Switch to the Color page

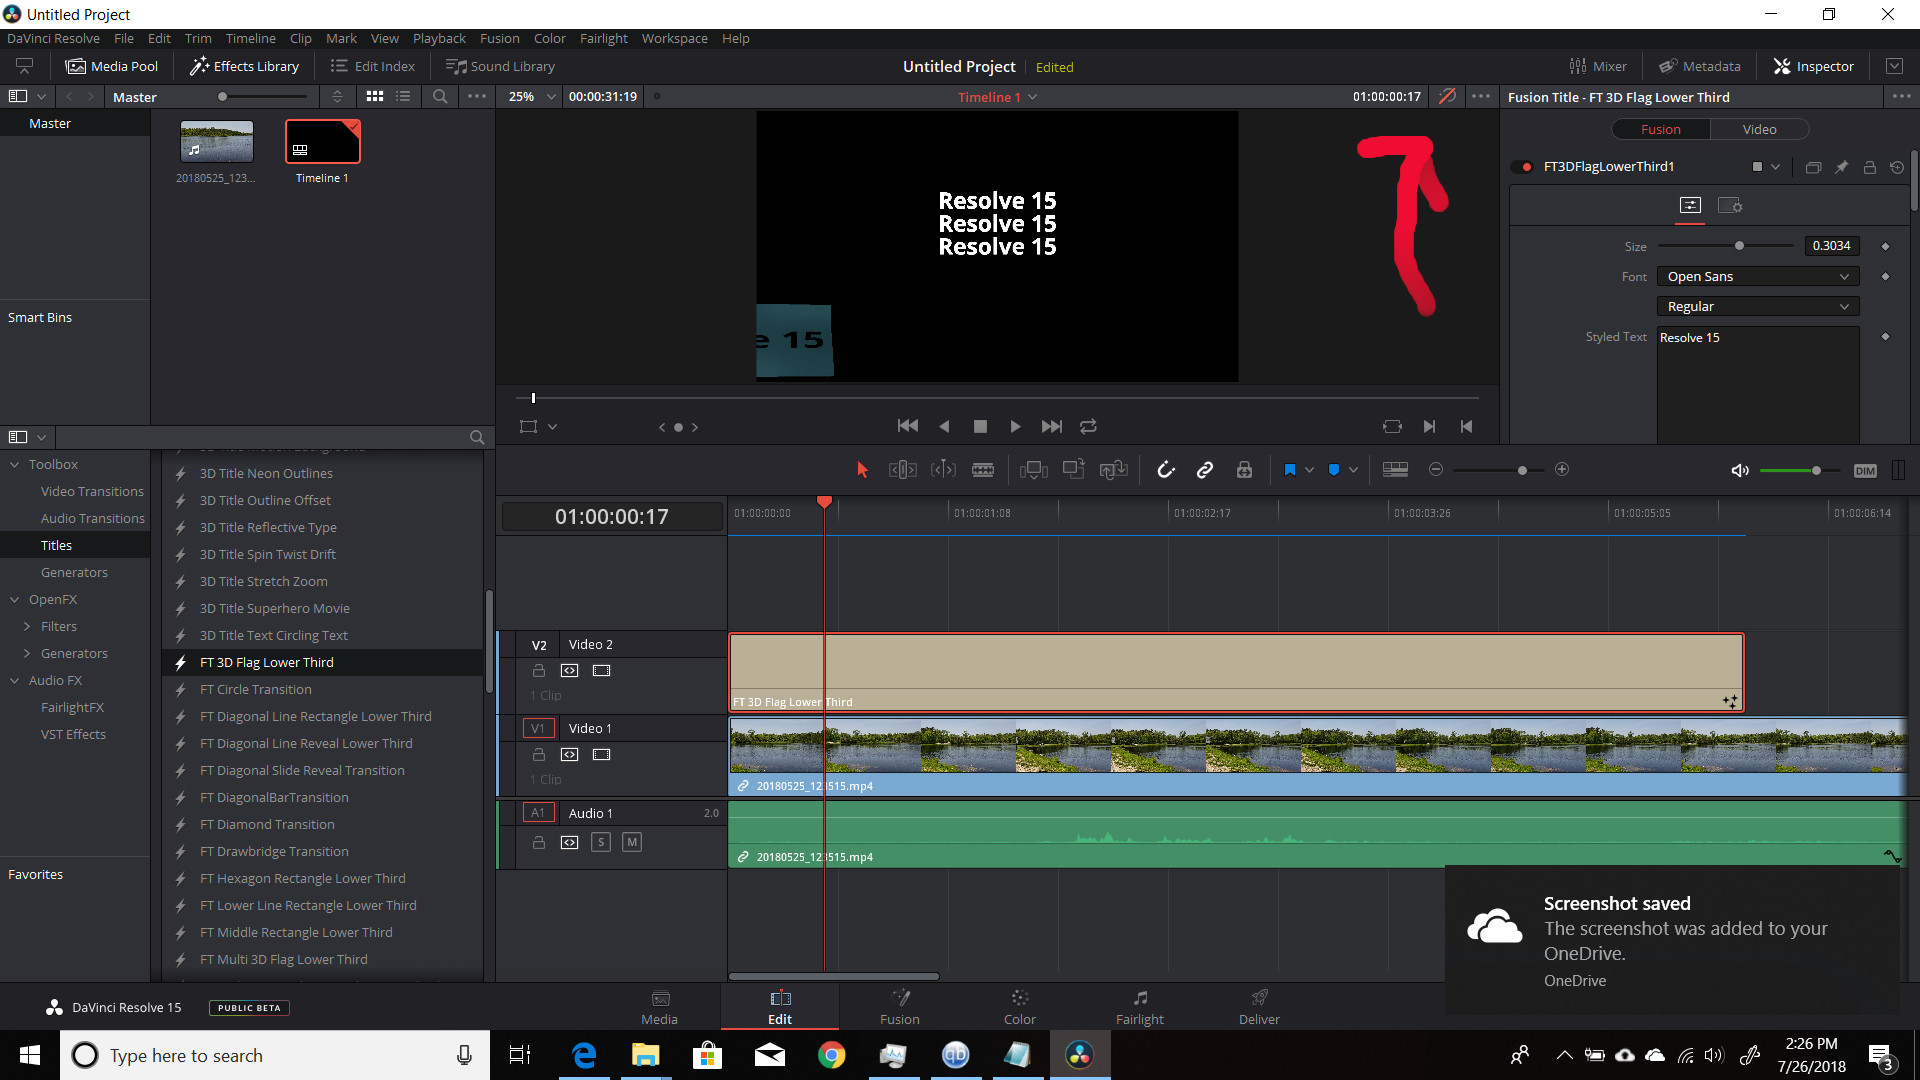pos(1019,1007)
